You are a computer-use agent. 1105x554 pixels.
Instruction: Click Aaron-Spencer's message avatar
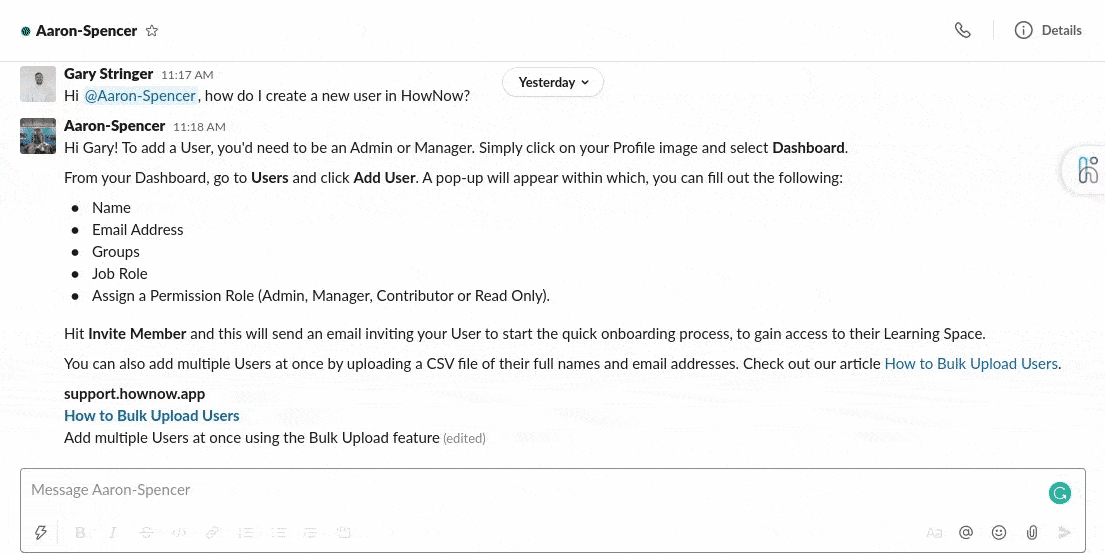pos(38,136)
